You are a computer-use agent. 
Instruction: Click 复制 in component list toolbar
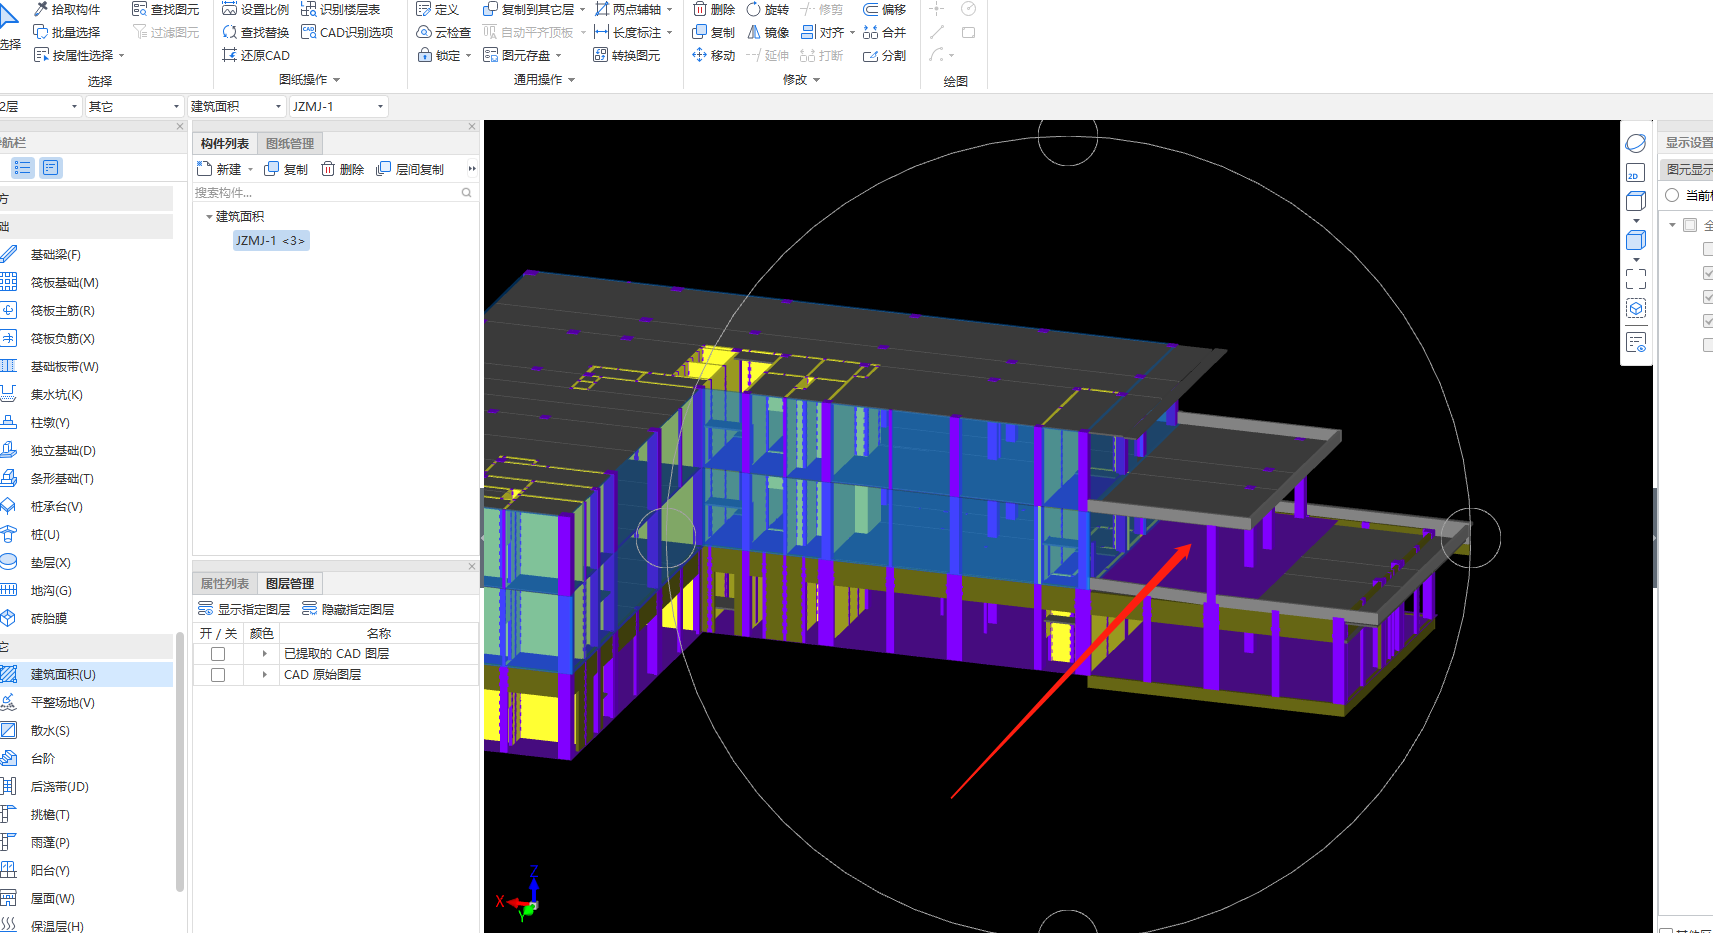tap(286, 169)
